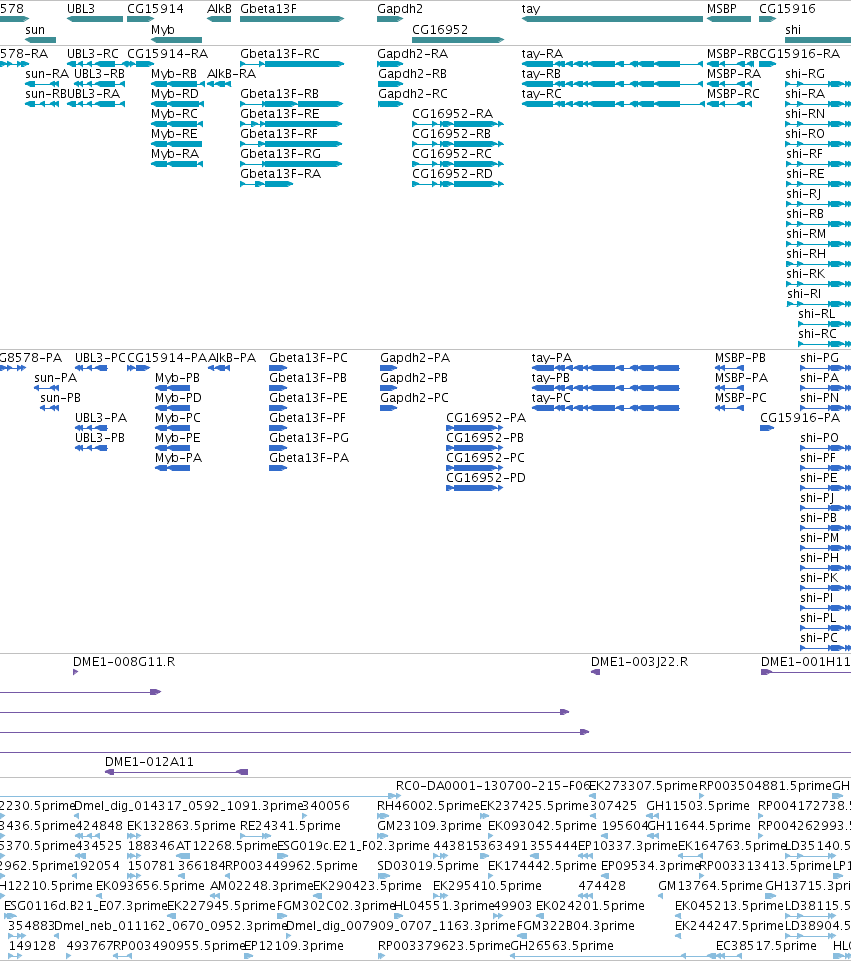Screen dimensions: 851x961
Task: Click the CG15914 gene label
Action: pyautogui.click(x=155, y=9)
